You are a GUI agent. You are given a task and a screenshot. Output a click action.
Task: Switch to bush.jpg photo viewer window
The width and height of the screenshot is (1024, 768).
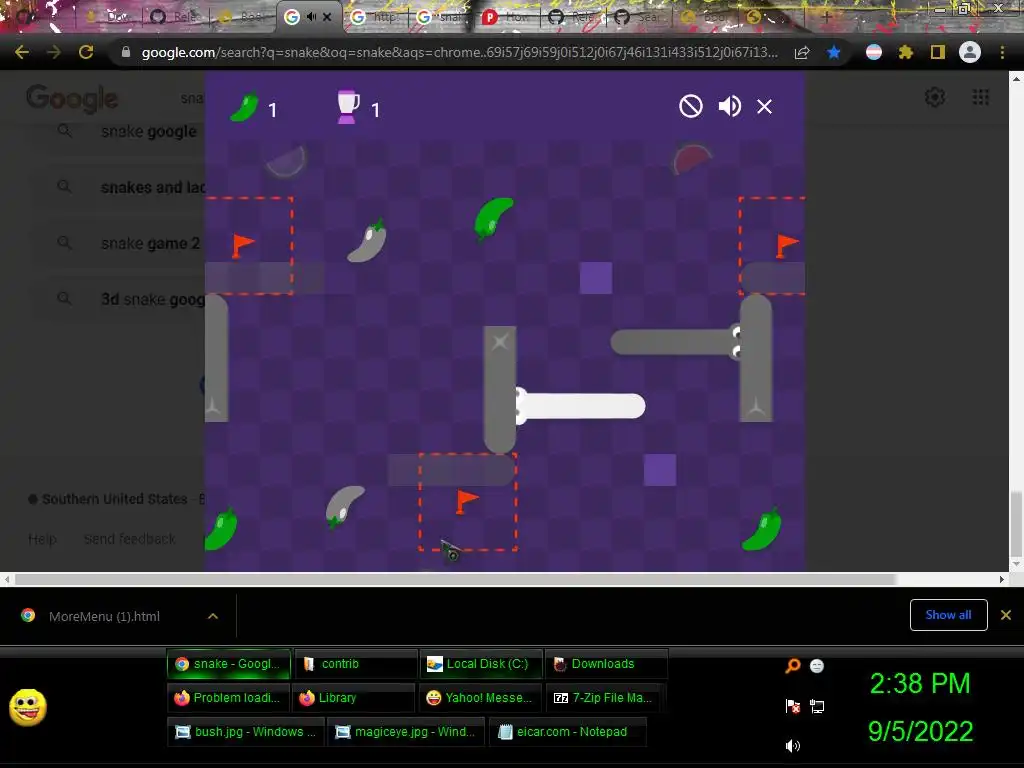click(x=246, y=731)
